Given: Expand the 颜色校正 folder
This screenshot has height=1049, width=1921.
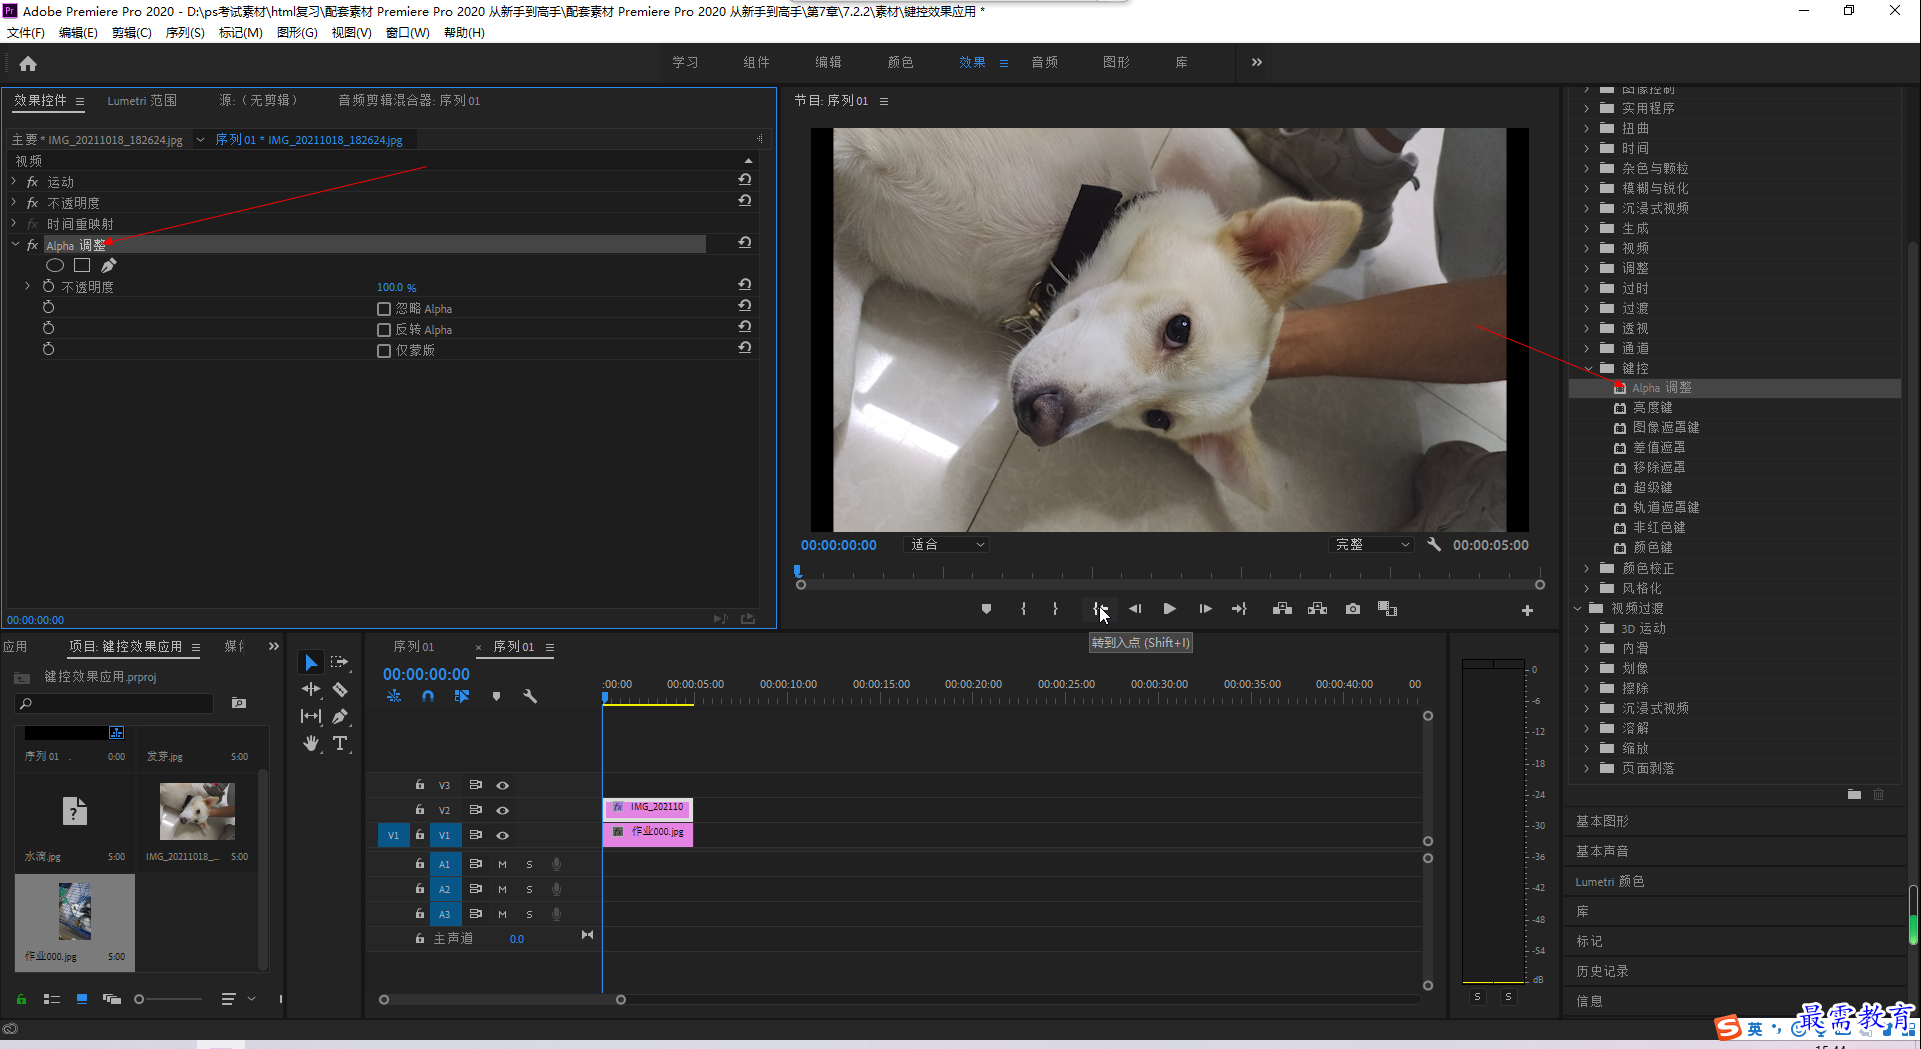Looking at the screenshot, I should point(1586,569).
